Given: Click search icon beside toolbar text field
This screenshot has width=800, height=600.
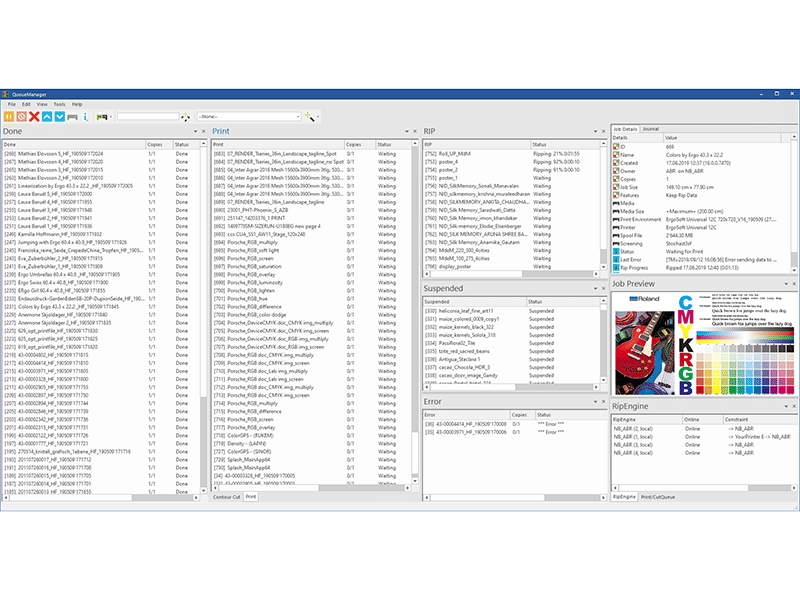Looking at the screenshot, I should click(185, 117).
